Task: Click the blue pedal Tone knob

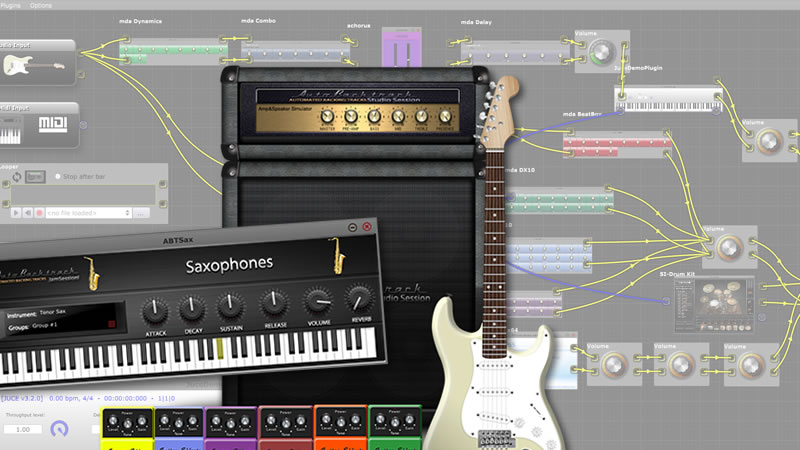Action: click(179, 424)
